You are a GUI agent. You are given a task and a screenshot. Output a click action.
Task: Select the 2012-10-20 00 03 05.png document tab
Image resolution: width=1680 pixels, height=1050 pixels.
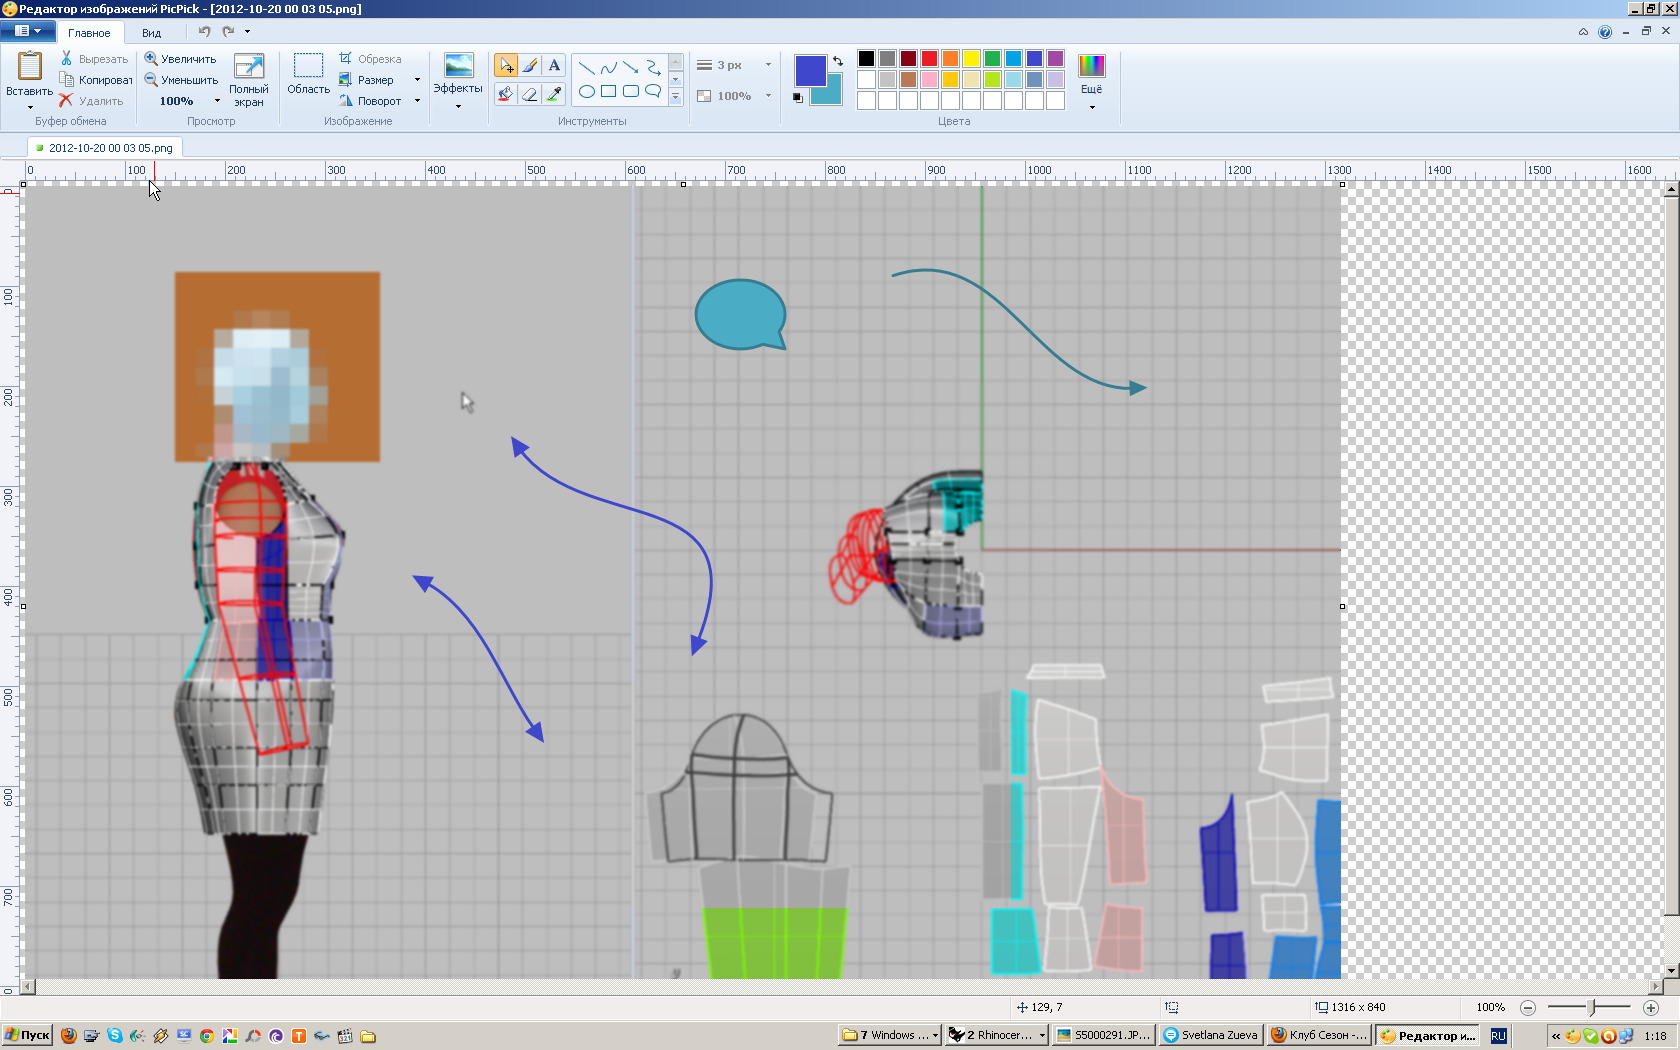(110, 148)
